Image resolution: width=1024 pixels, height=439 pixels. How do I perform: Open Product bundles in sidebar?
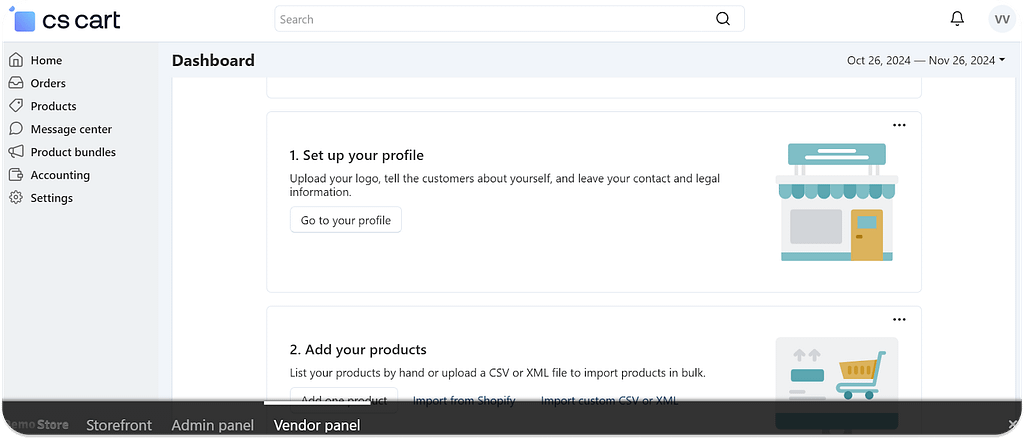(x=73, y=152)
